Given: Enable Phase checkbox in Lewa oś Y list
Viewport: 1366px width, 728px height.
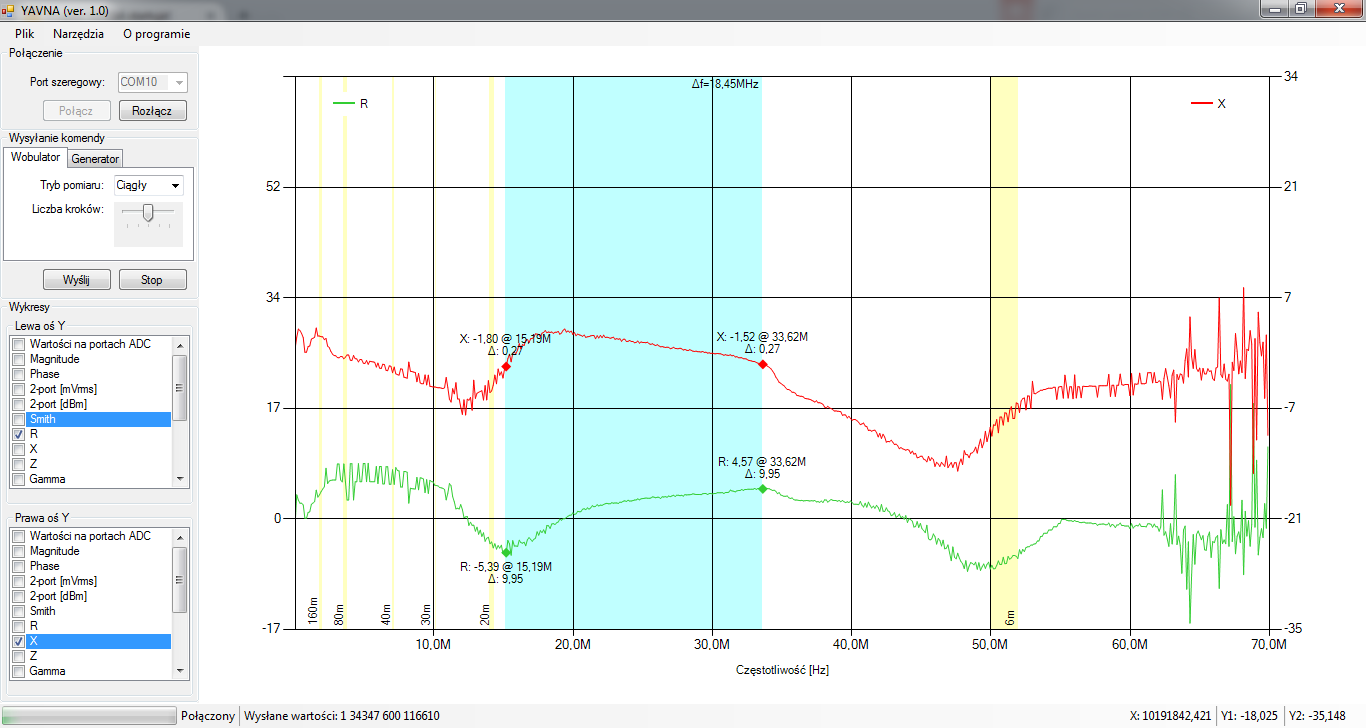Looking at the screenshot, I should click(x=18, y=374).
